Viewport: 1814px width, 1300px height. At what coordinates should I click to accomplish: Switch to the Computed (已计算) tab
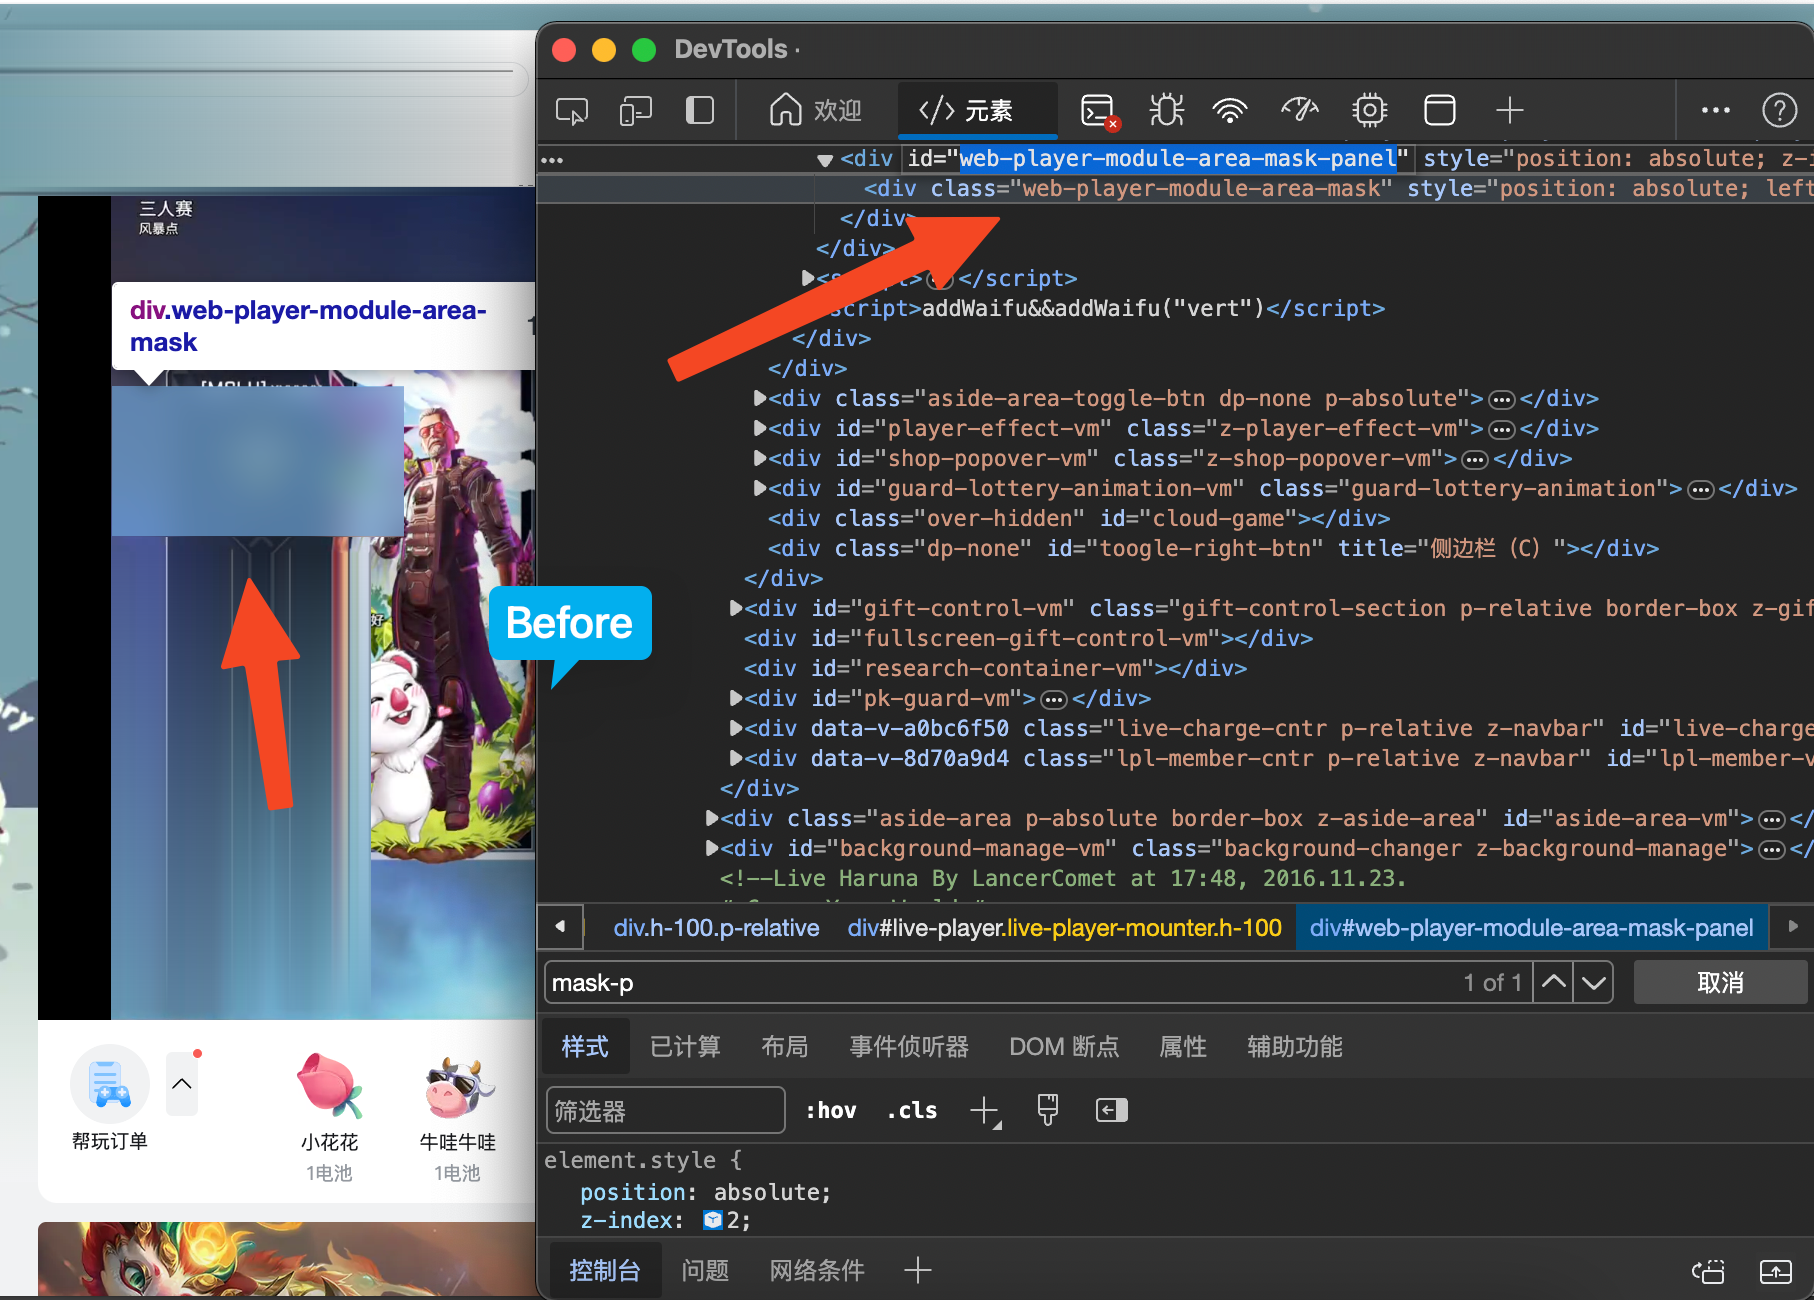pyautogui.click(x=685, y=1047)
